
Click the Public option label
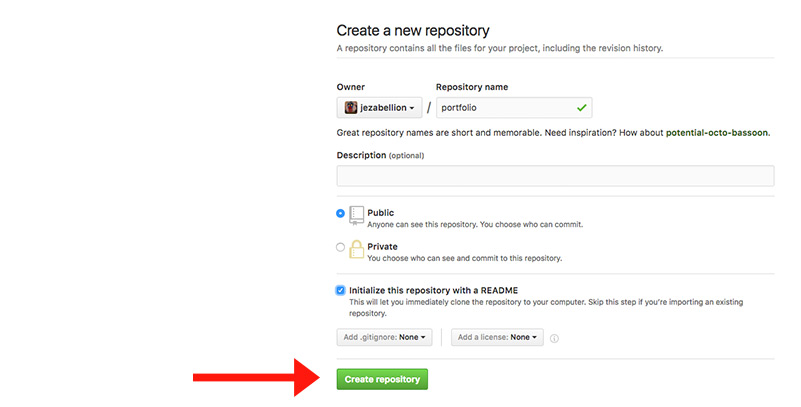pyautogui.click(x=381, y=213)
